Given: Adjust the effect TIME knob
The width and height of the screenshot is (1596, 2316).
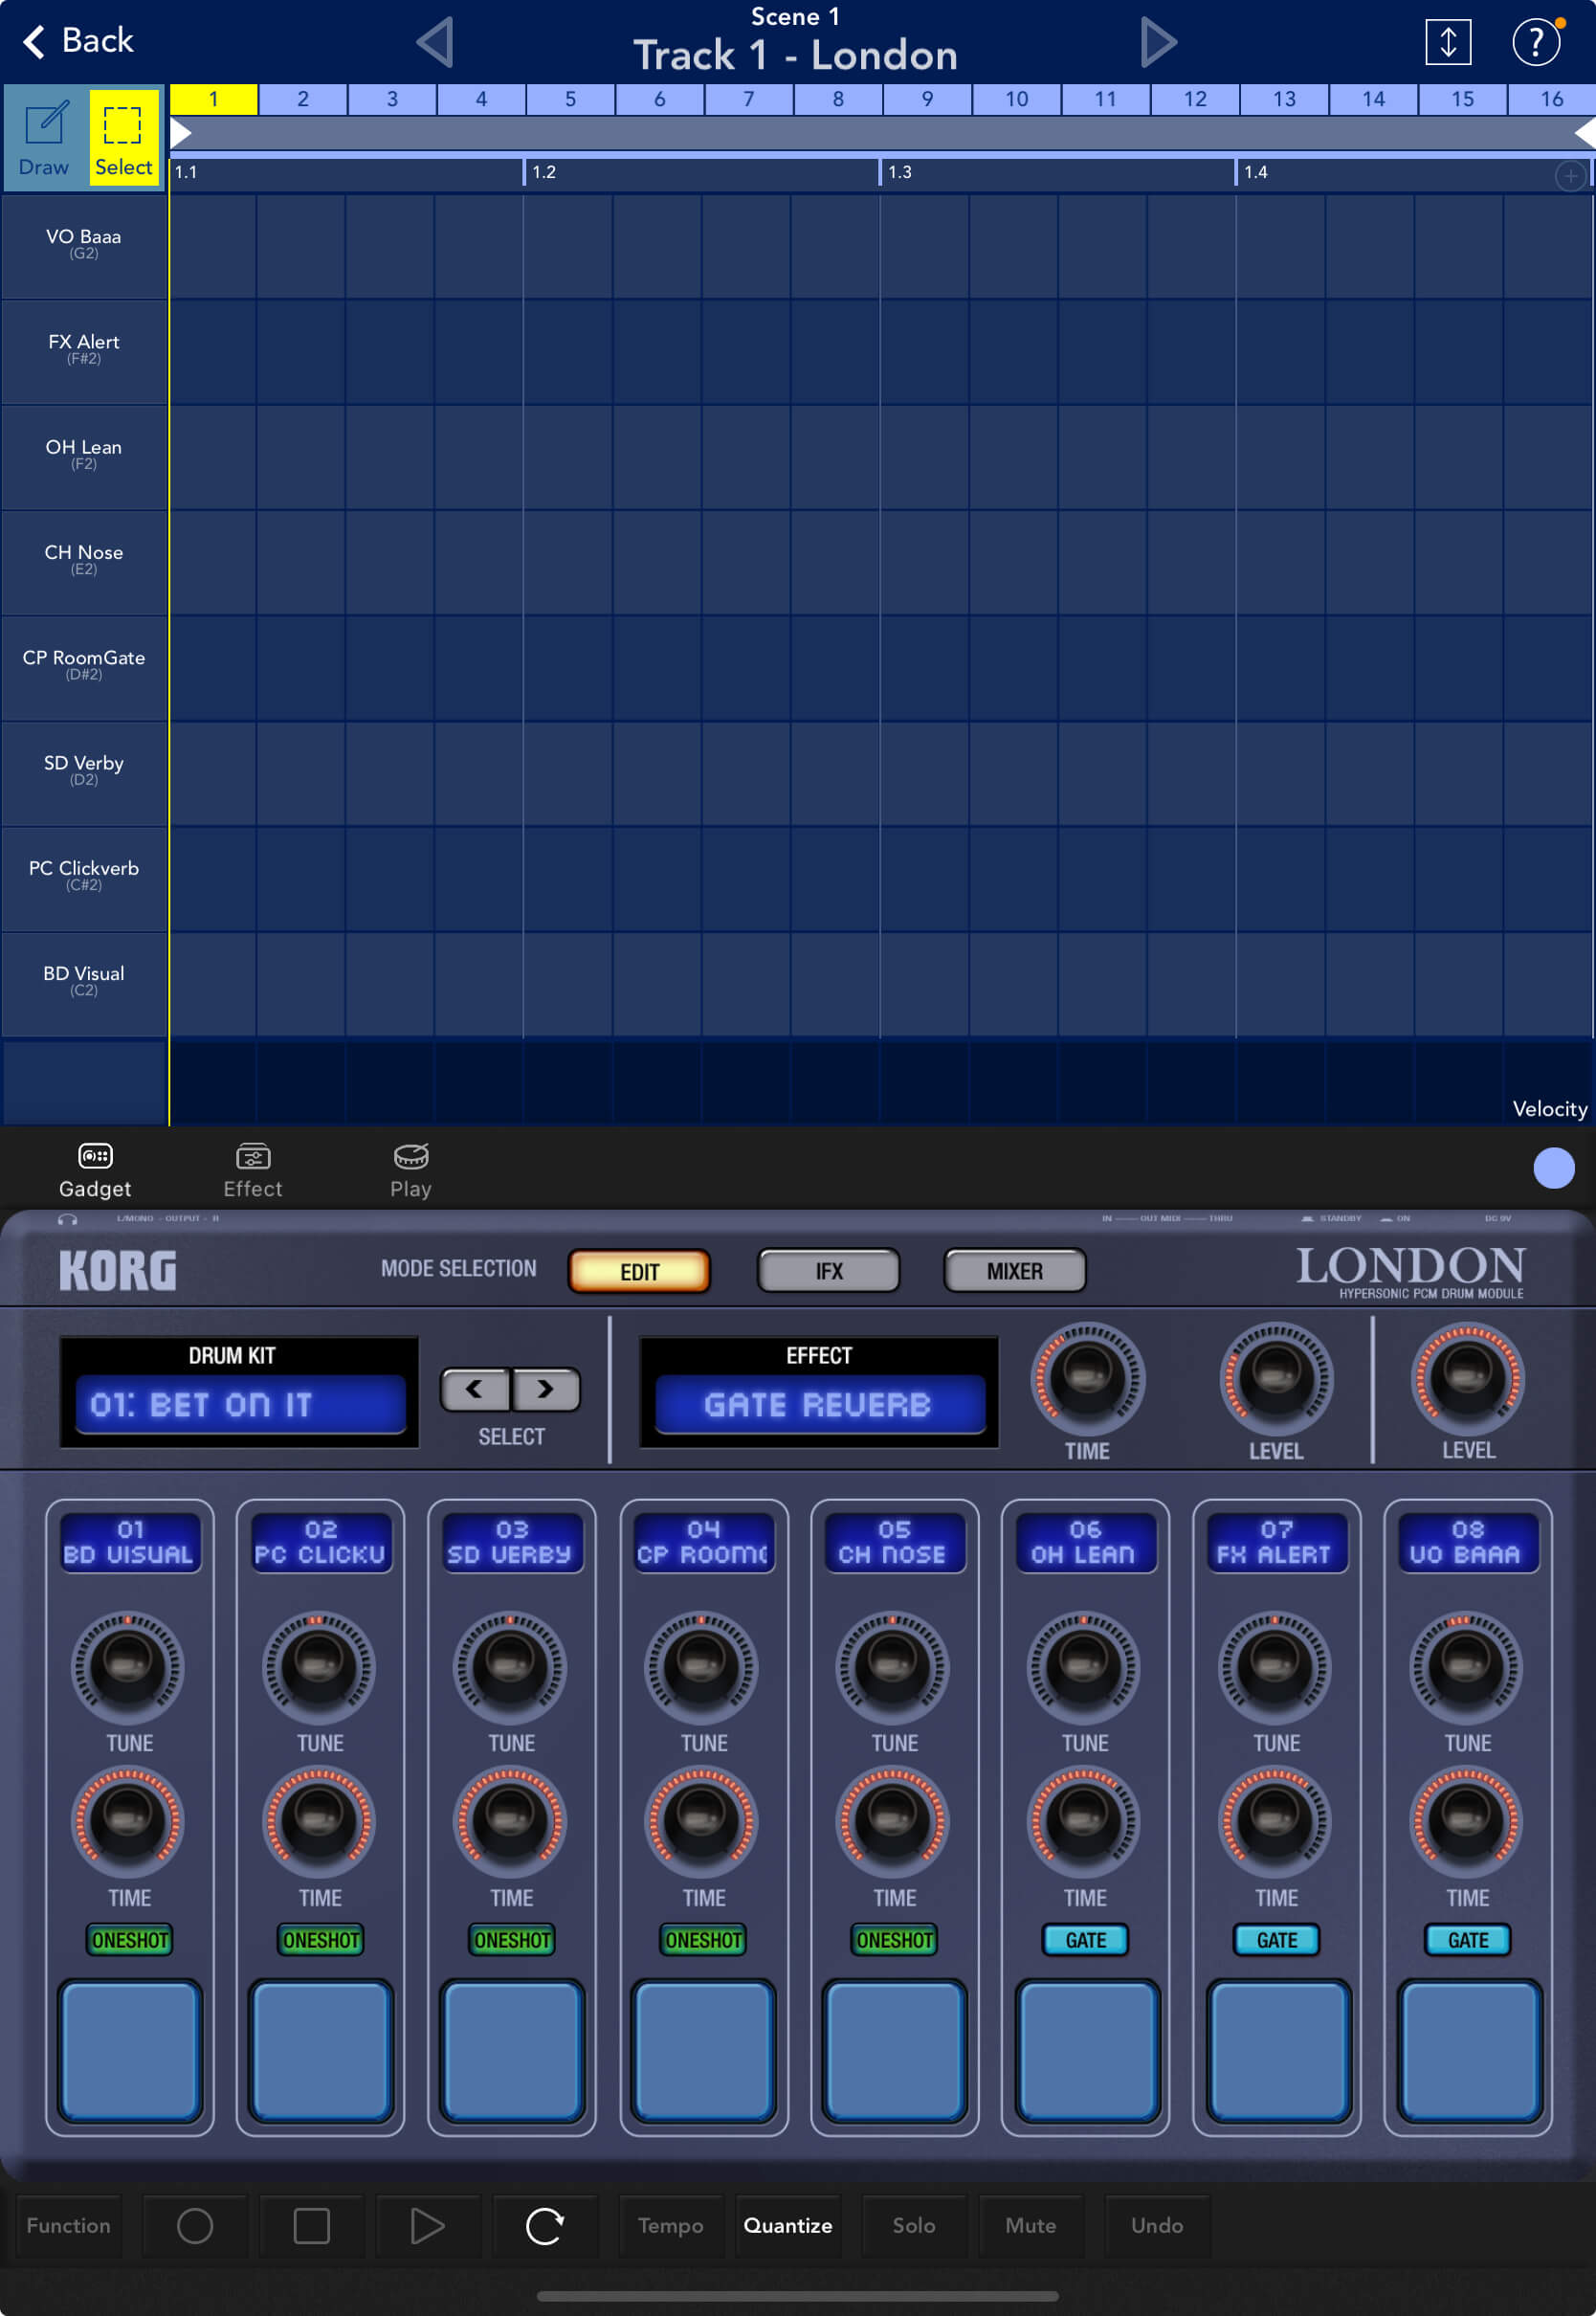Looking at the screenshot, I should point(1086,1378).
